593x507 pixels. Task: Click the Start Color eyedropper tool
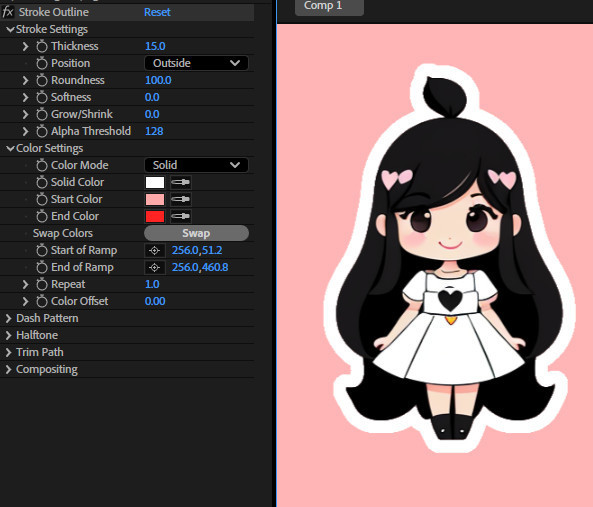tap(180, 199)
